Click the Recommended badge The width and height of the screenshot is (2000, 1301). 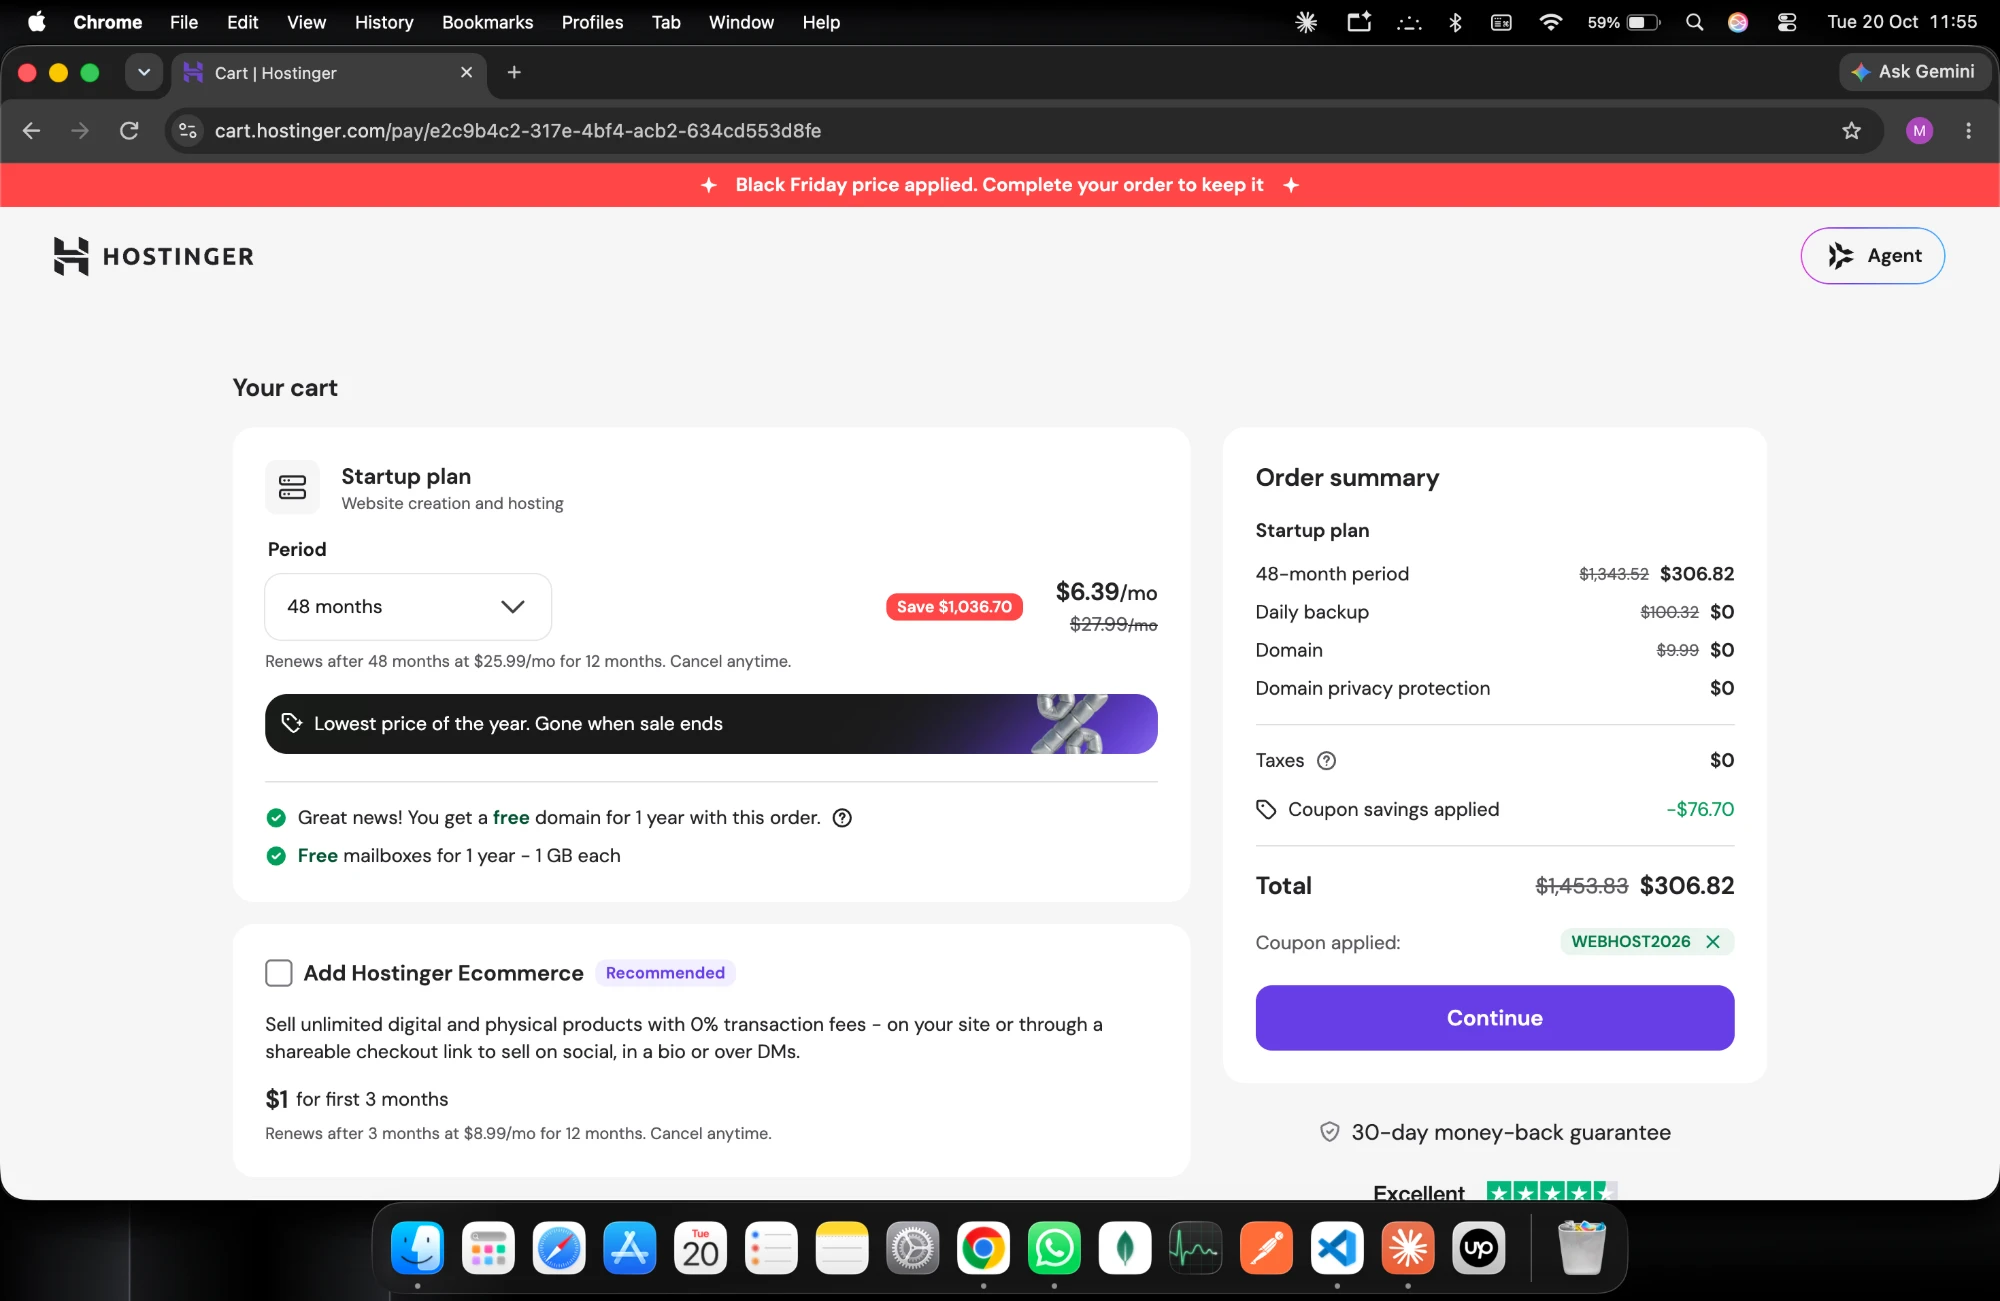click(x=665, y=973)
